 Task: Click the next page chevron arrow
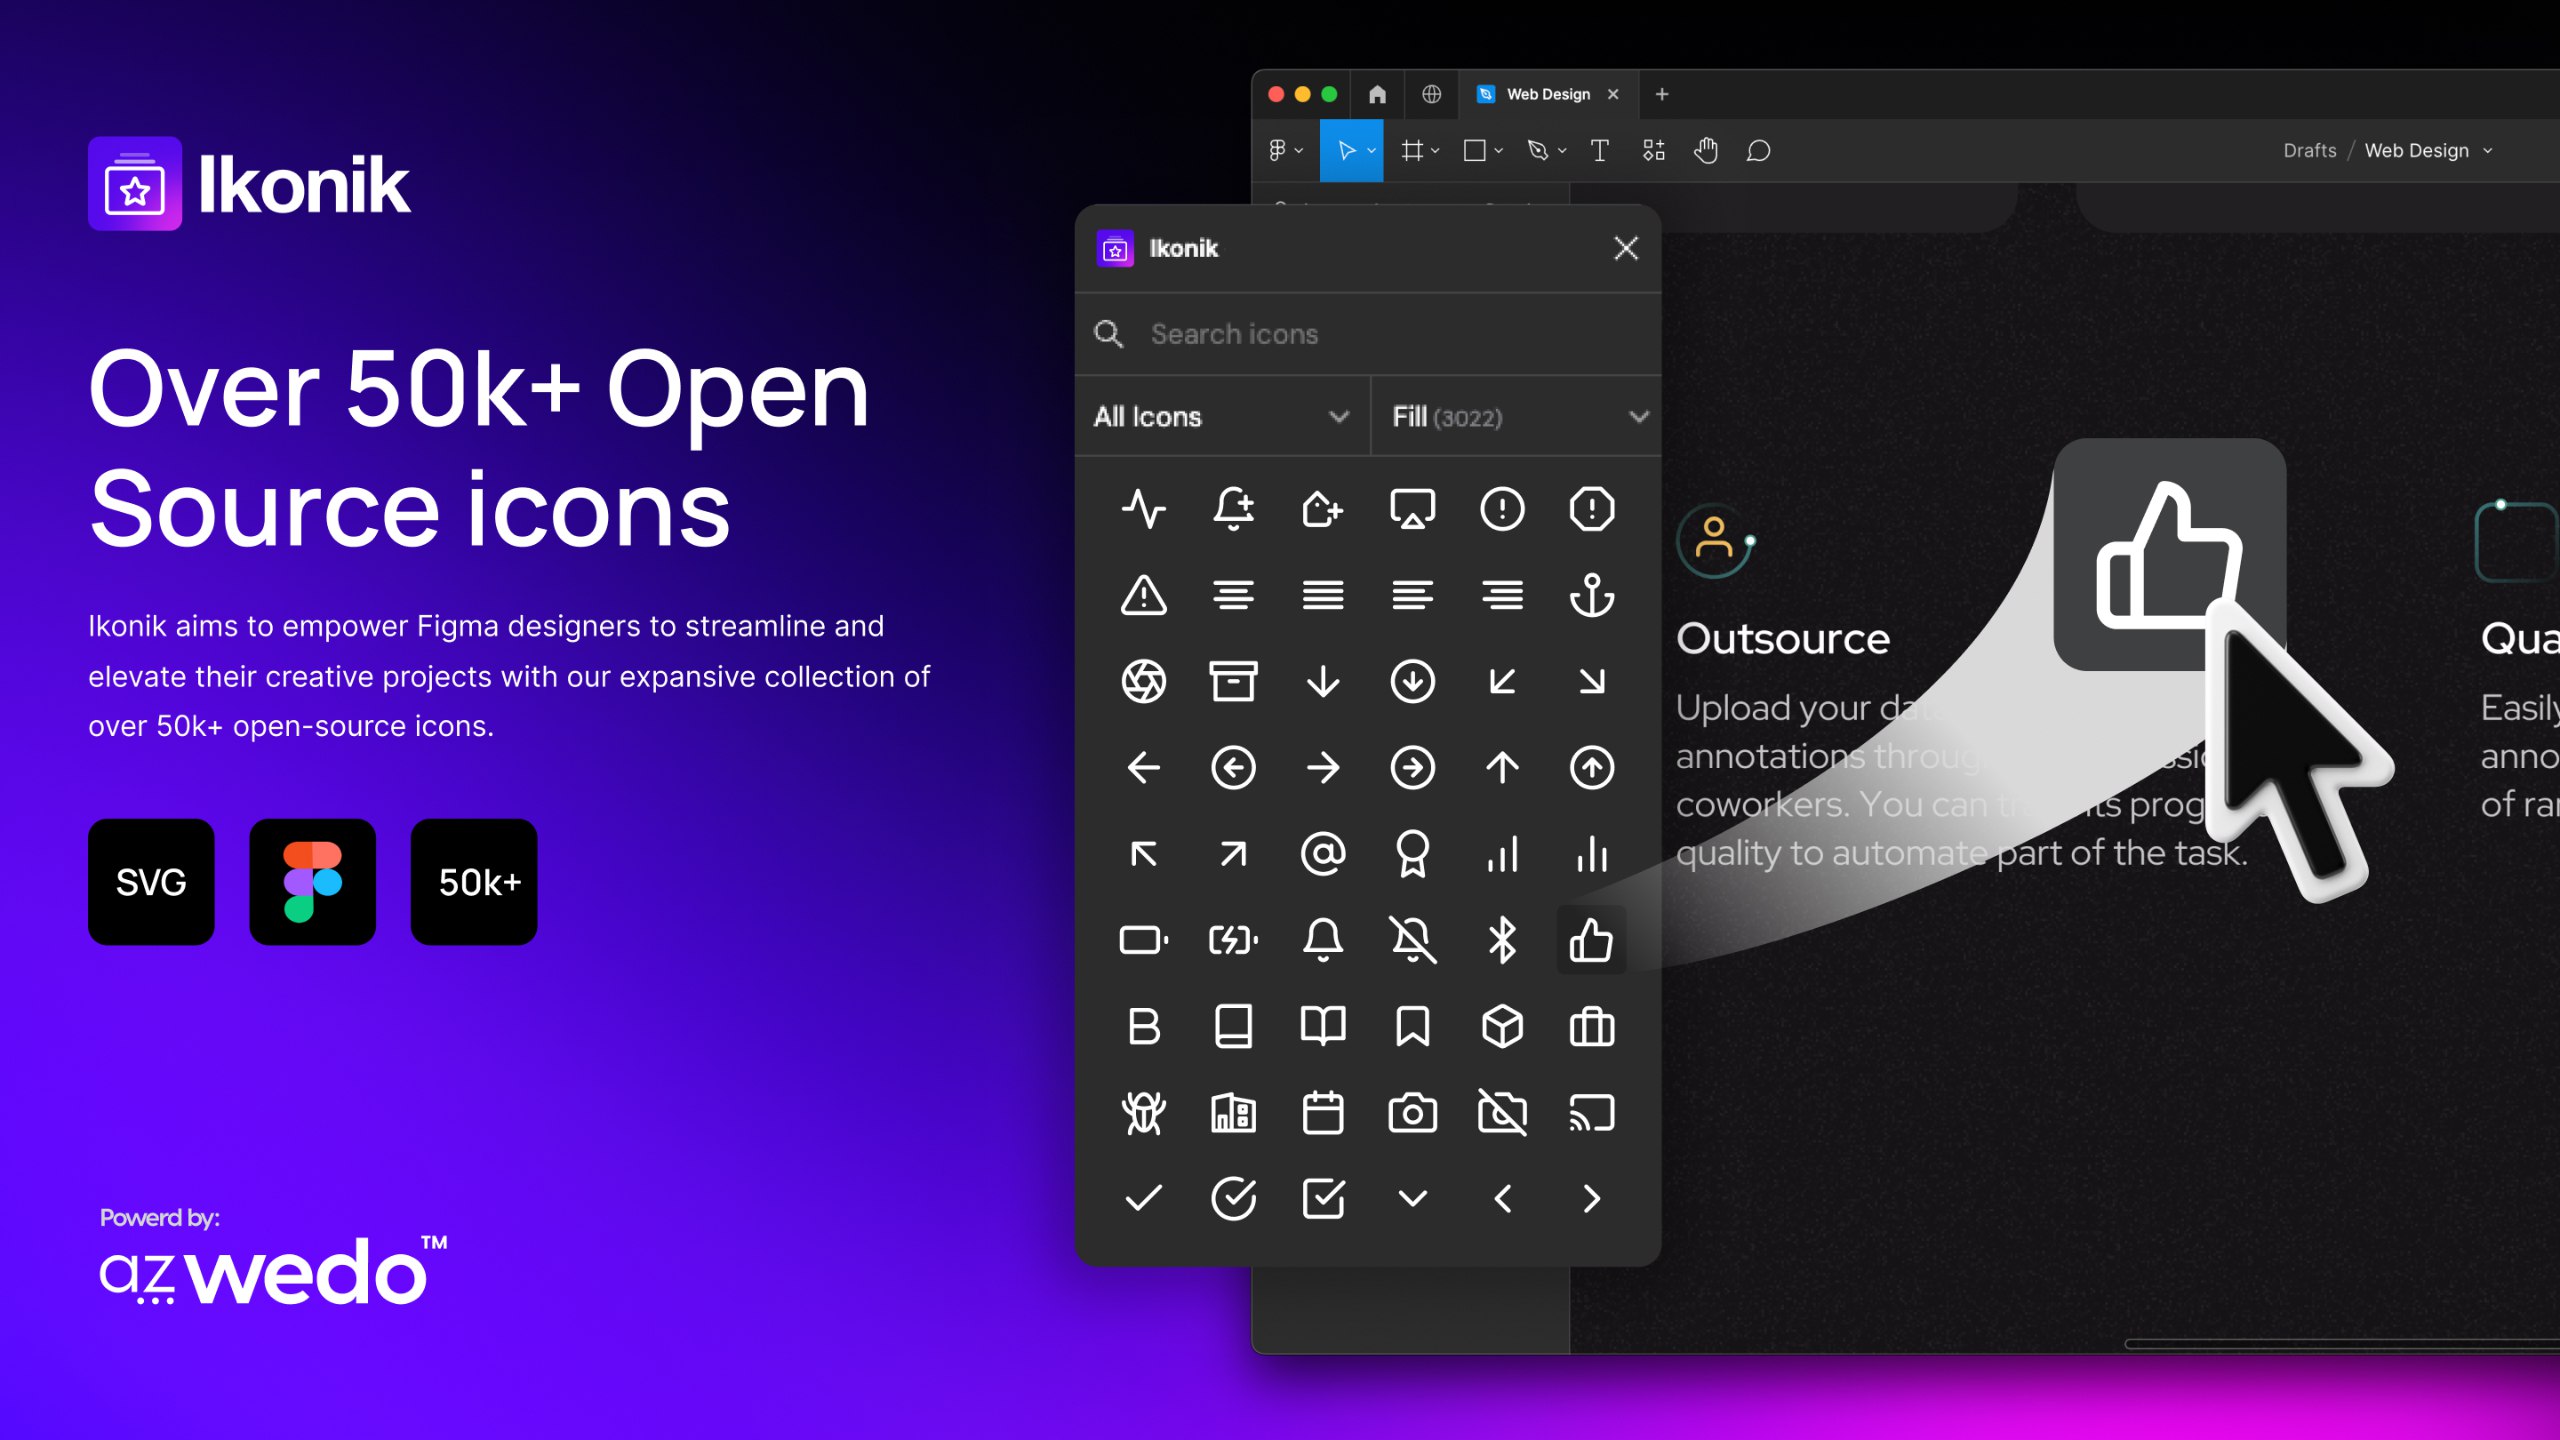click(1591, 1199)
